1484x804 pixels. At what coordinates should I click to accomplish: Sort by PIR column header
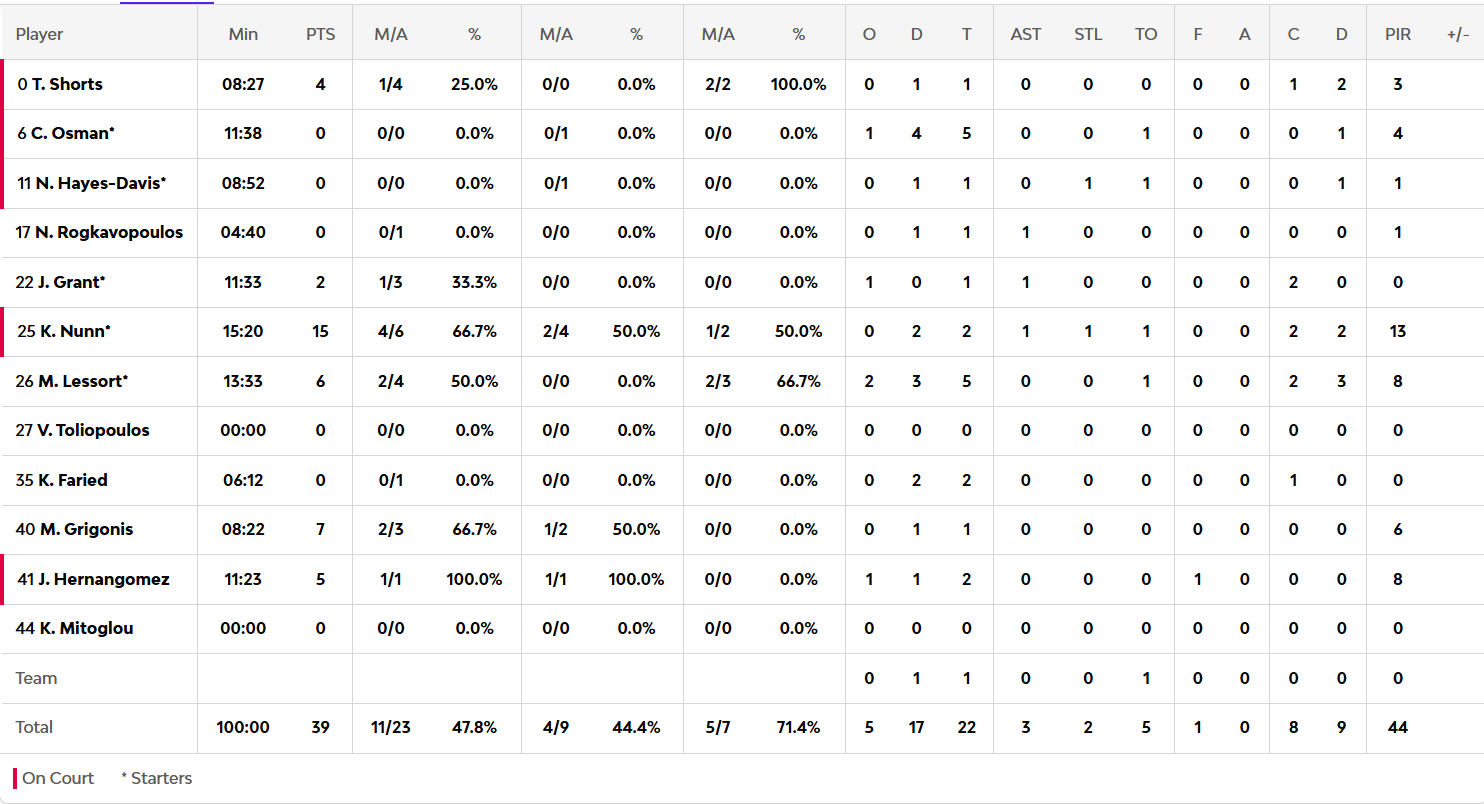tap(1397, 34)
